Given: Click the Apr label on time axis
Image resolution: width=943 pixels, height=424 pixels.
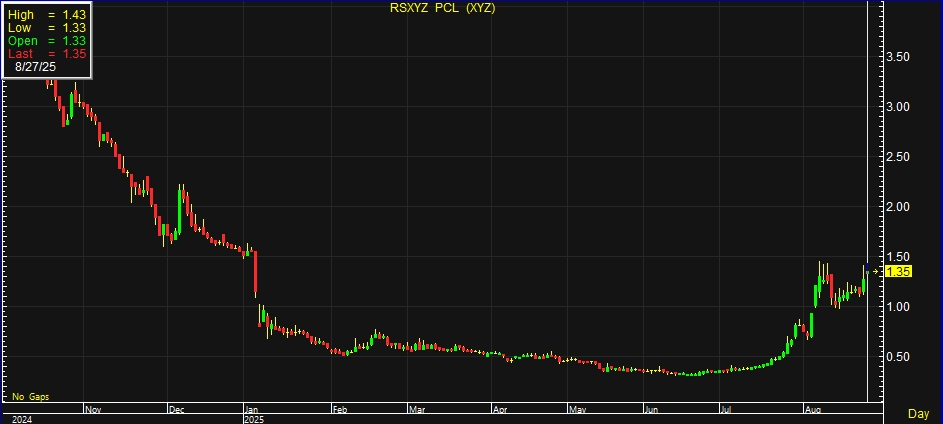Looking at the screenshot, I should tap(500, 410).
